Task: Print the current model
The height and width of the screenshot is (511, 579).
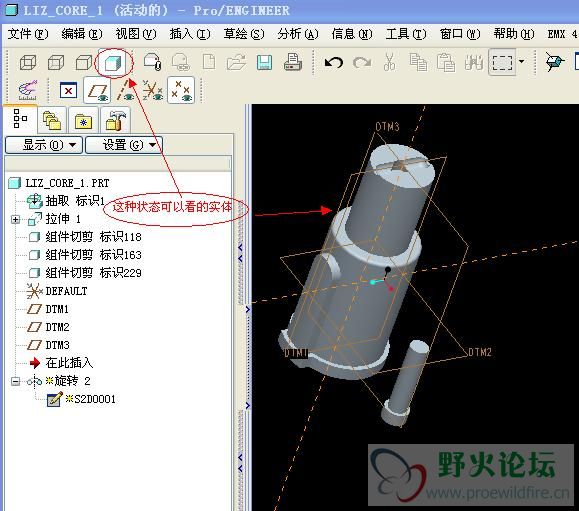Action: pyautogui.click(x=293, y=62)
